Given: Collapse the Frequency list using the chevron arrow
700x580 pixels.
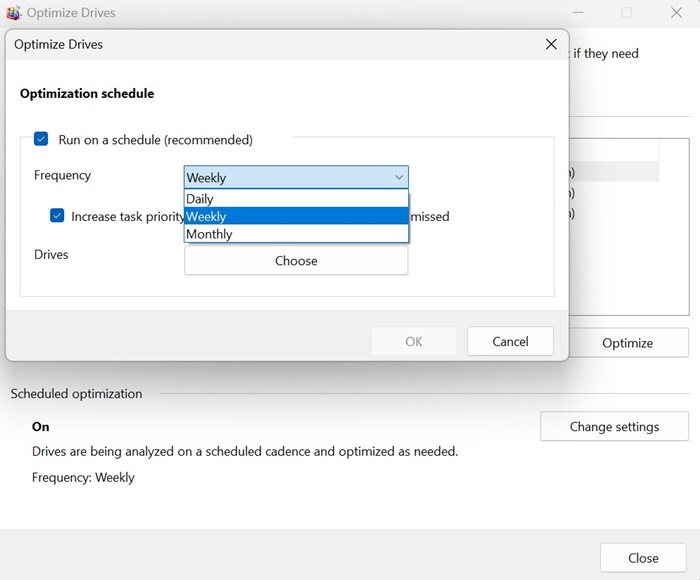Looking at the screenshot, I should click(x=399, y=177).
